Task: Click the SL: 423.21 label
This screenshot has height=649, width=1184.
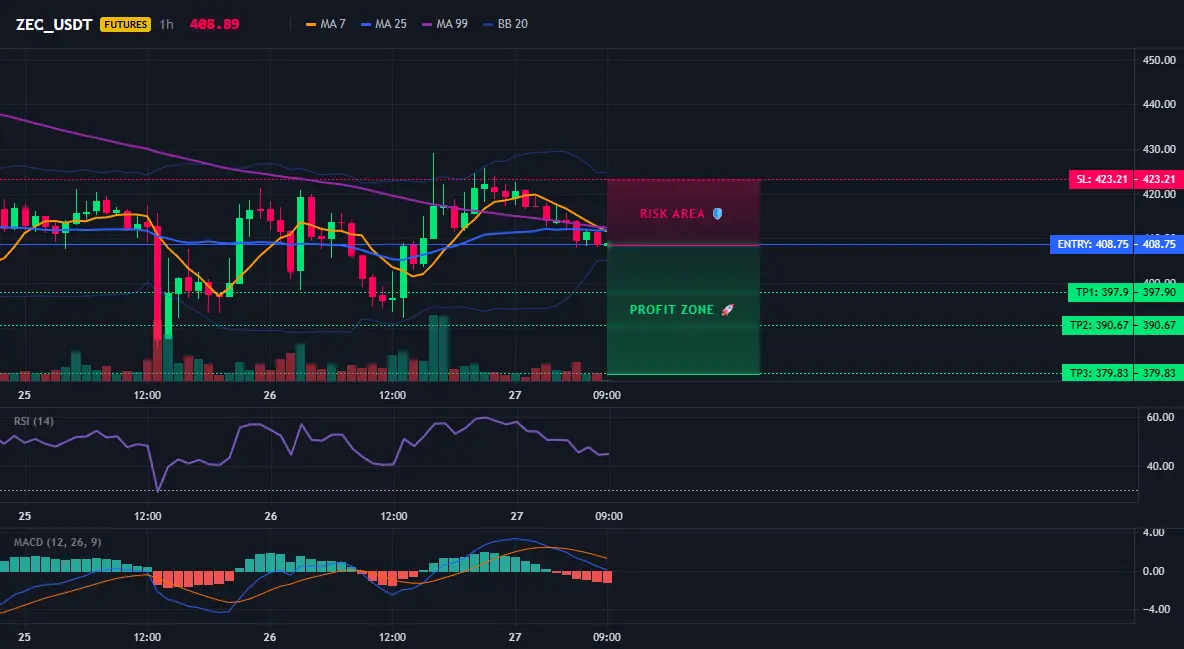Action: 1101,179
